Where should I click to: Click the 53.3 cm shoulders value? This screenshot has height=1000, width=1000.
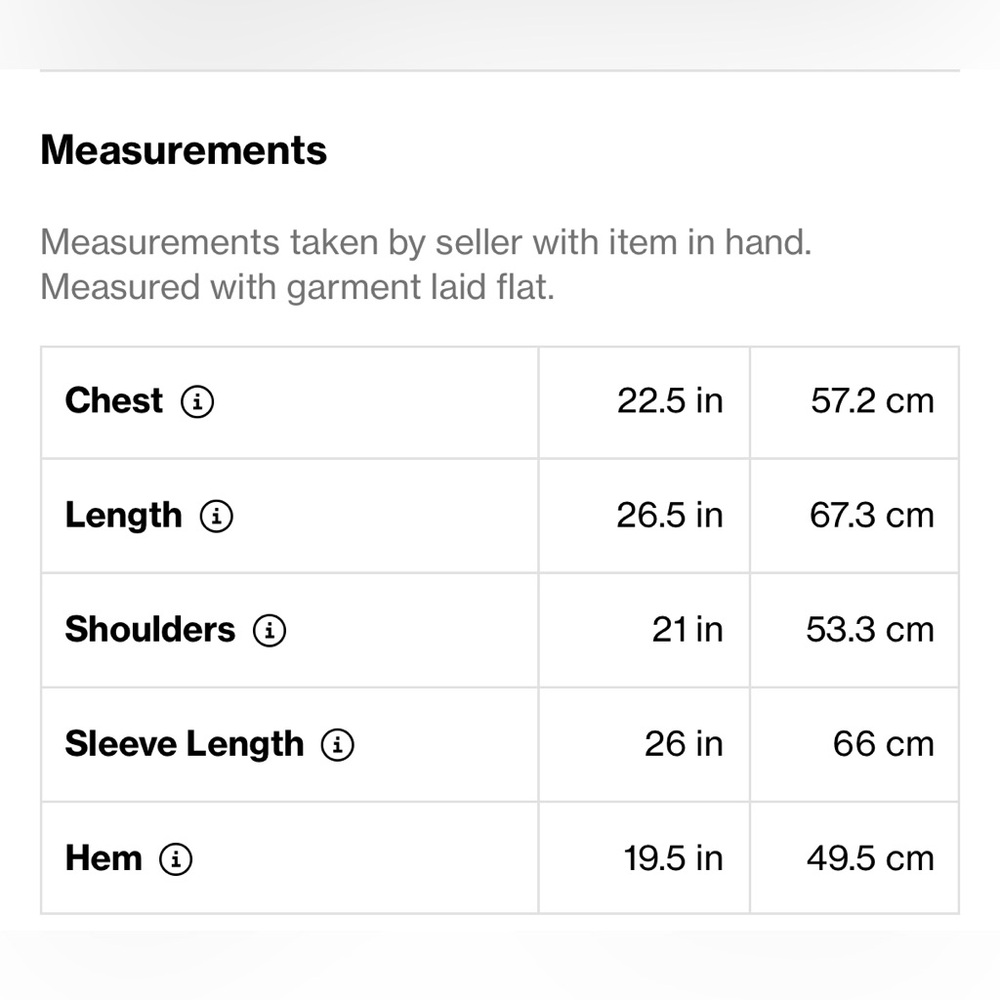(x=870, y=630)
